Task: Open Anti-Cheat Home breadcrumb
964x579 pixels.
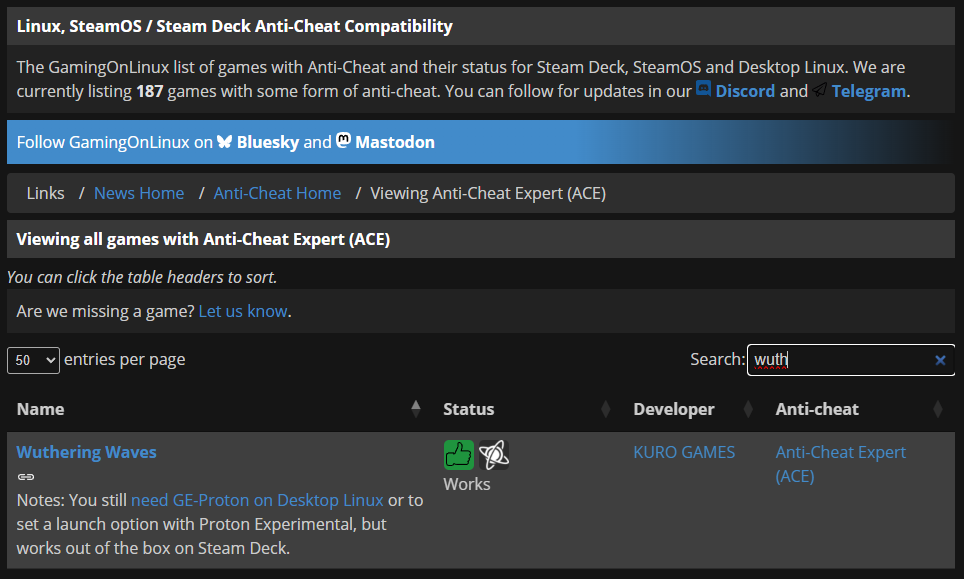Action: point(277,193)
